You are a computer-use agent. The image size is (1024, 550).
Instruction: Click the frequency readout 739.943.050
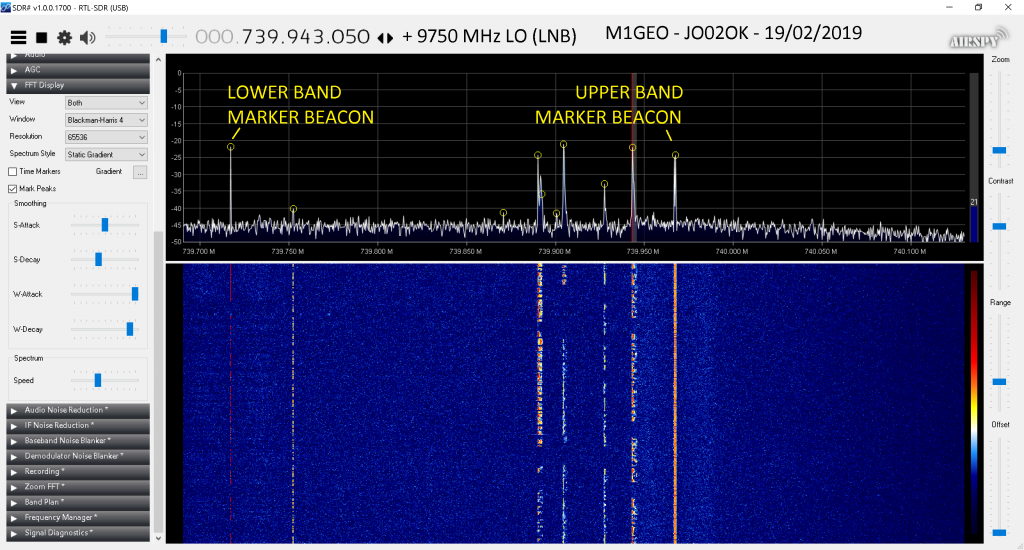coord(306,37)
